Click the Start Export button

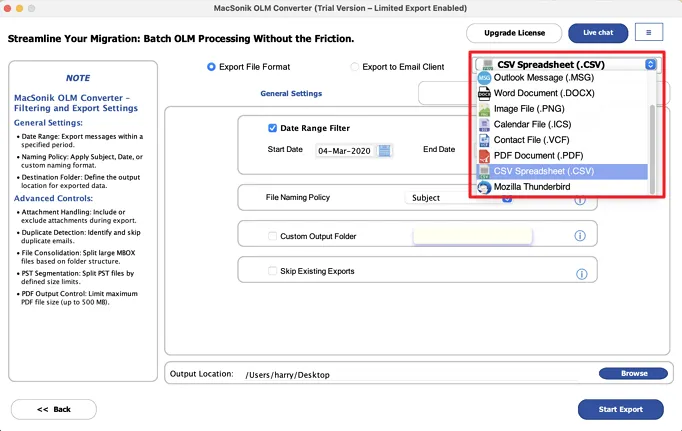point(621,409)
